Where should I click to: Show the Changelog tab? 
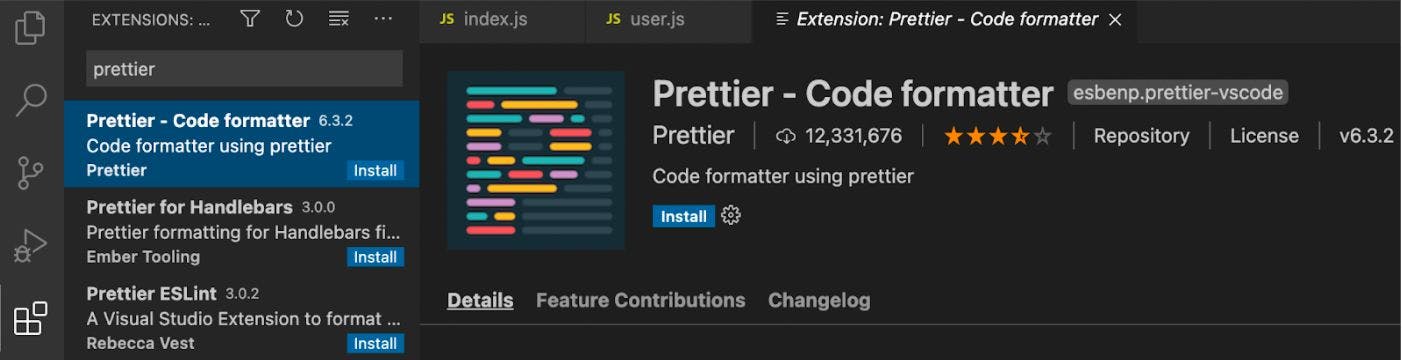(819, 300)
